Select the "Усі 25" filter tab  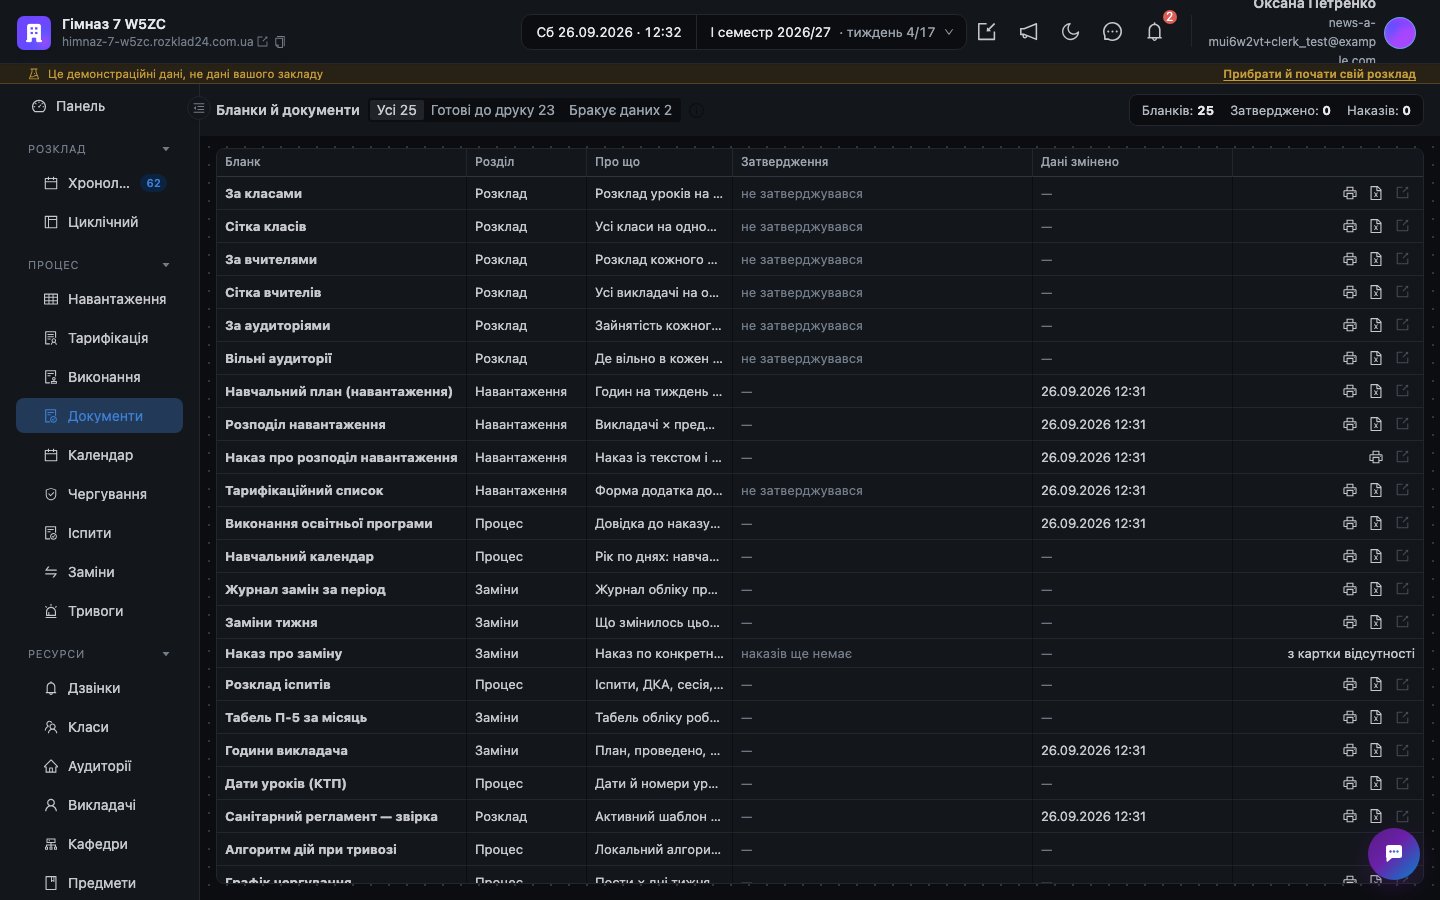(x=396, y=110)
